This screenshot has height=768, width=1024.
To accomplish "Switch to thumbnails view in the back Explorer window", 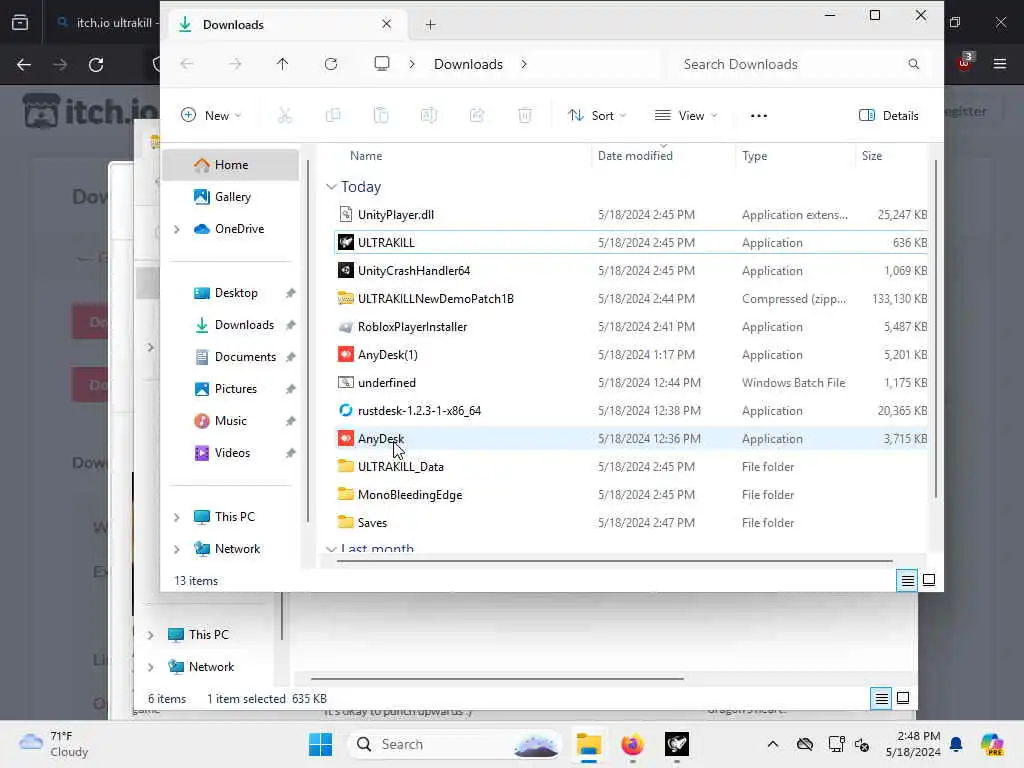I will coord(903,699).
